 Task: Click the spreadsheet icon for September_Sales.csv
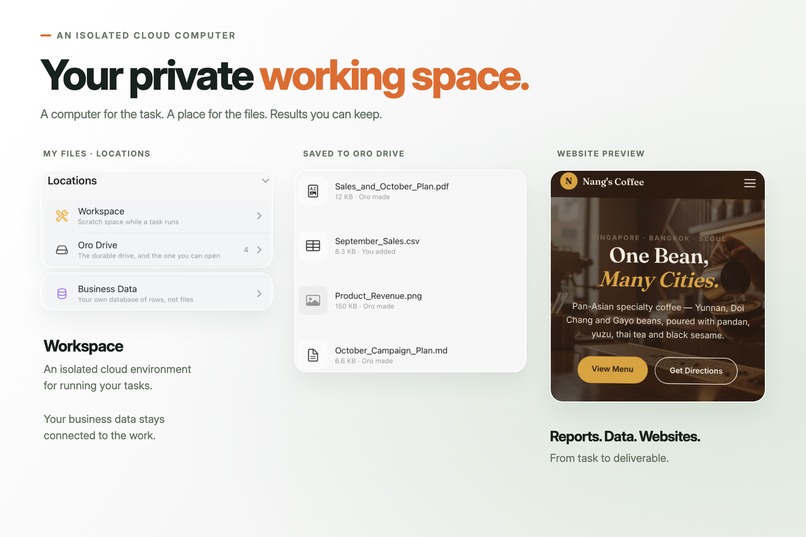[313, 246]
